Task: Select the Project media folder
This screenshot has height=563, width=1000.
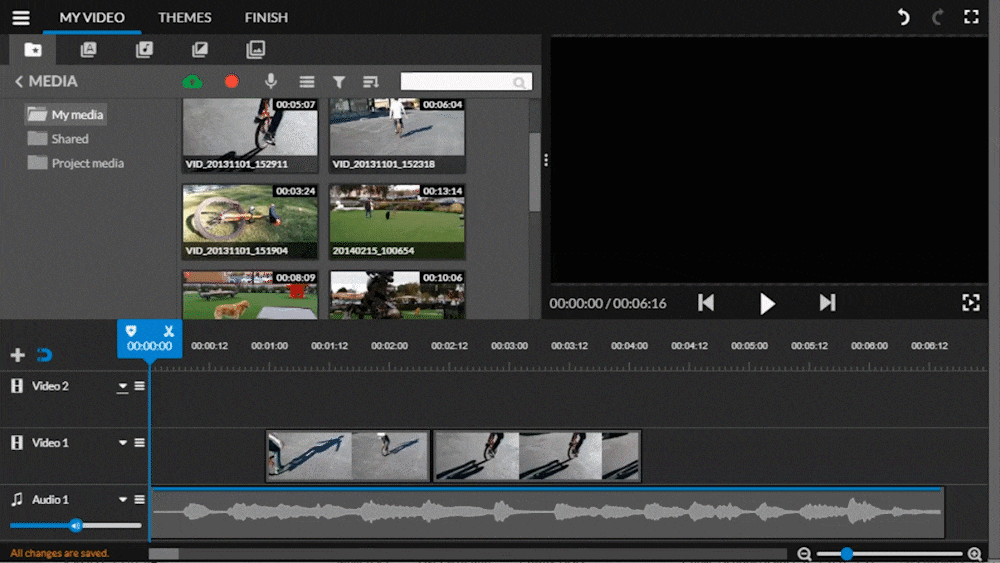Action: [76, 163]
